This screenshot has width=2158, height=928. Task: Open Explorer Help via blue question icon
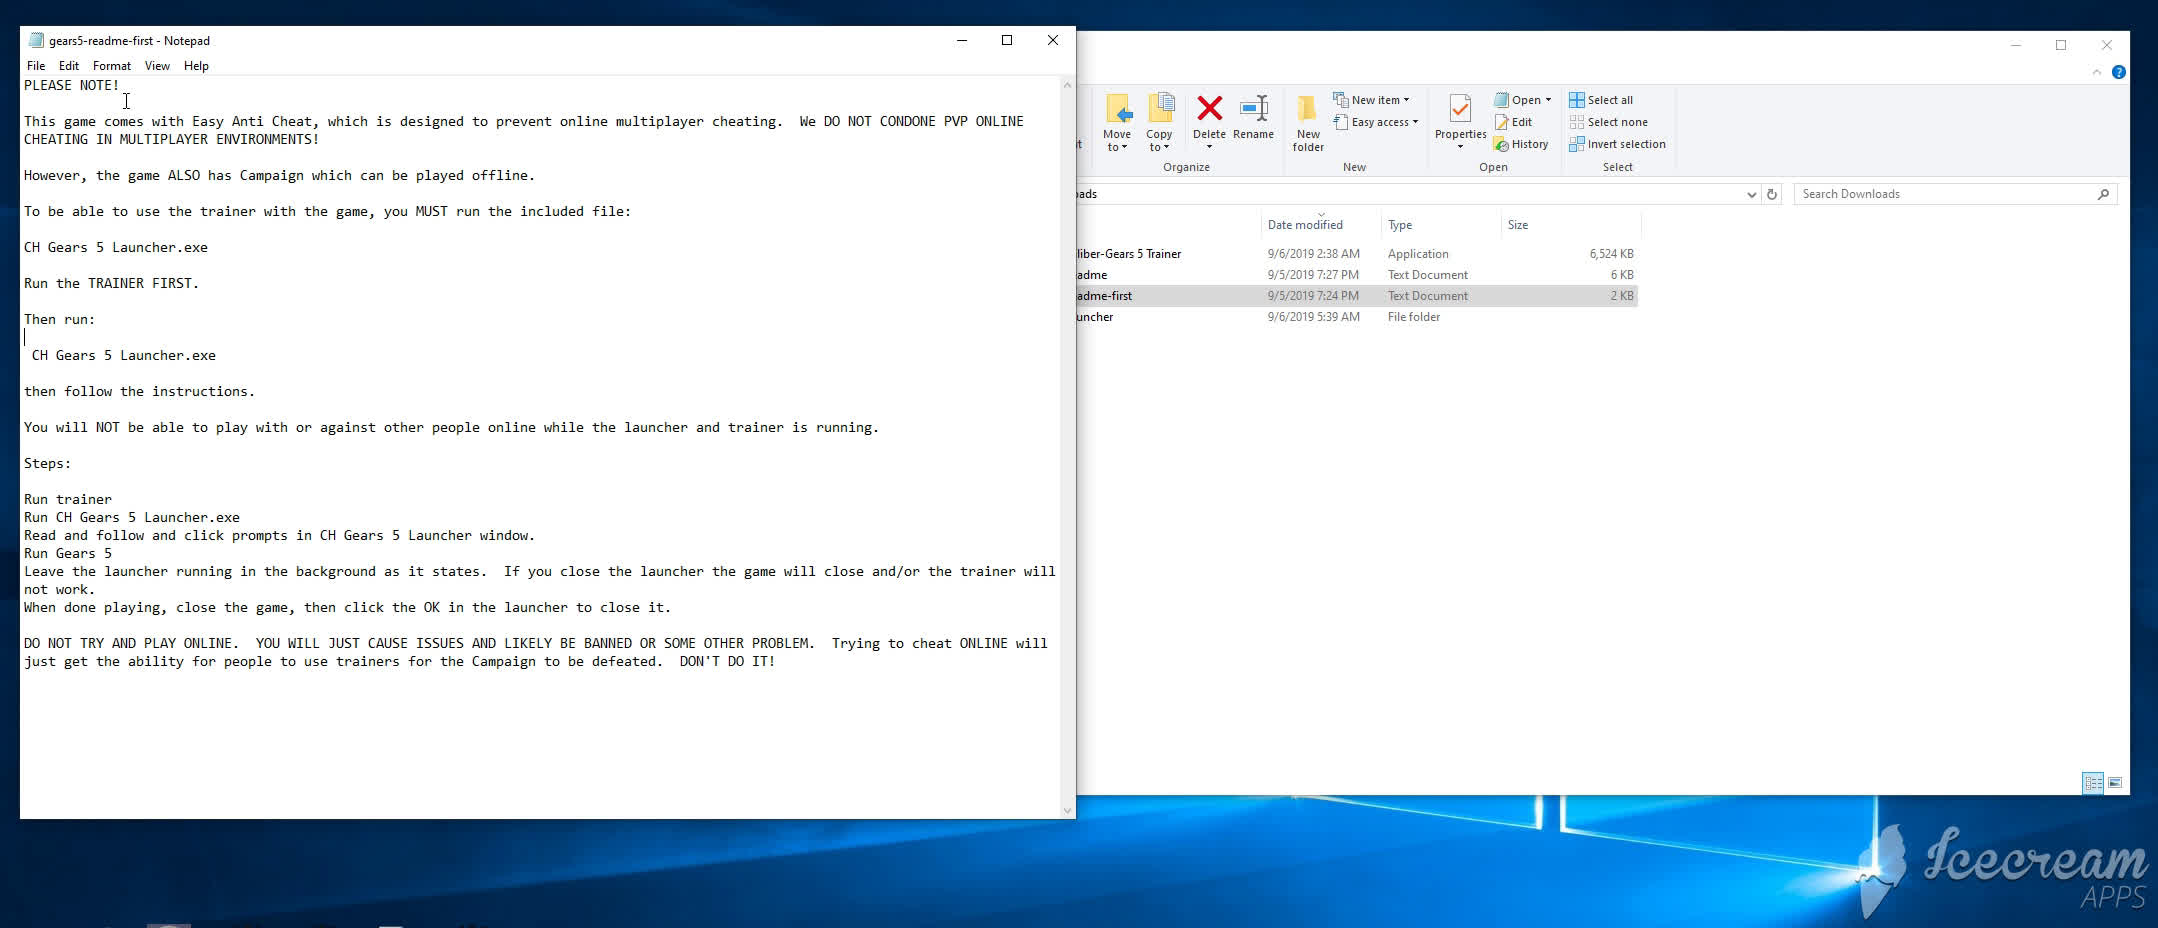2118,72
